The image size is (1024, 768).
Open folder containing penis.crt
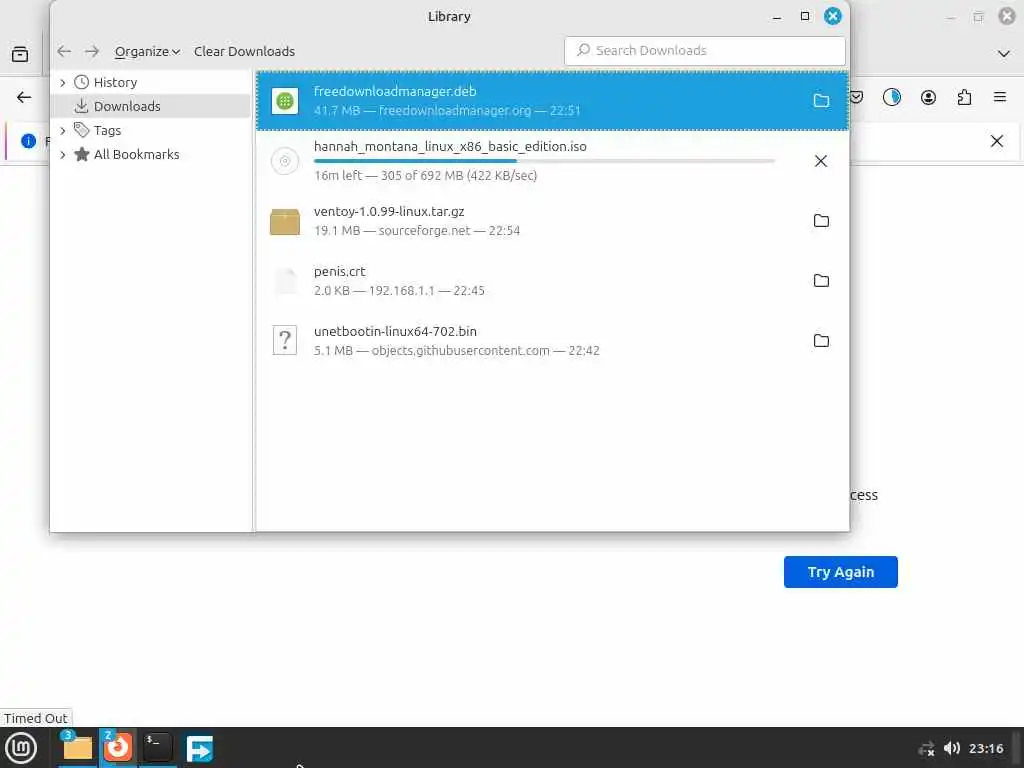coord(821,281)
